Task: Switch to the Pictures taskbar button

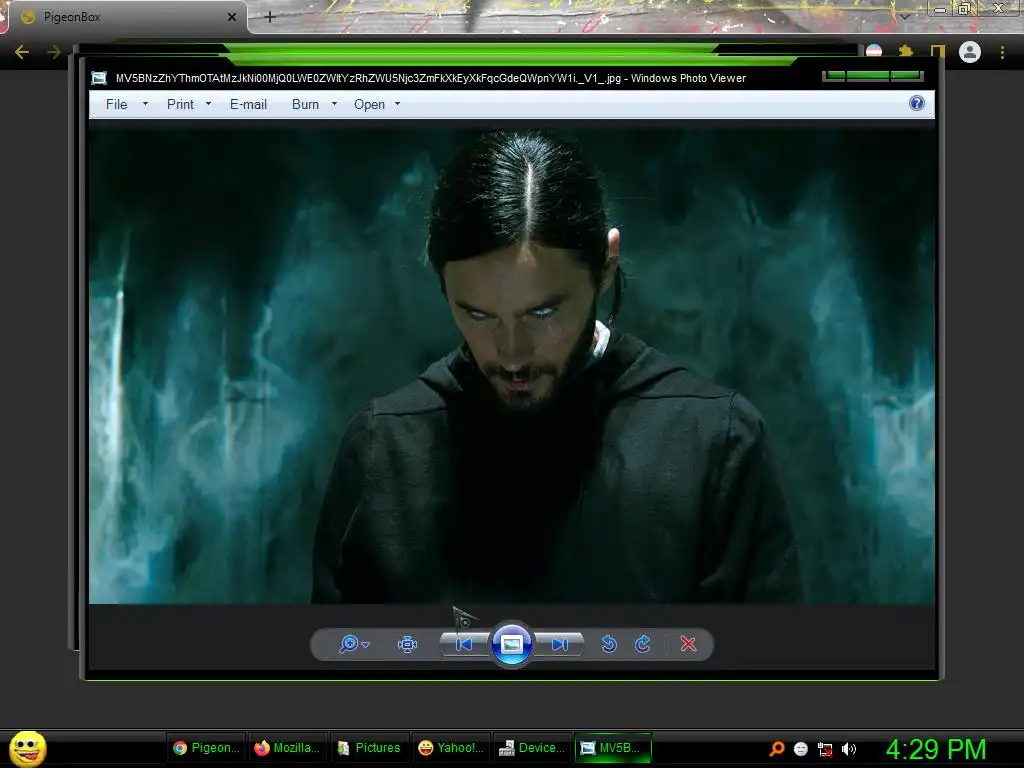Action: pyautogui.click(x=369, y=748)
